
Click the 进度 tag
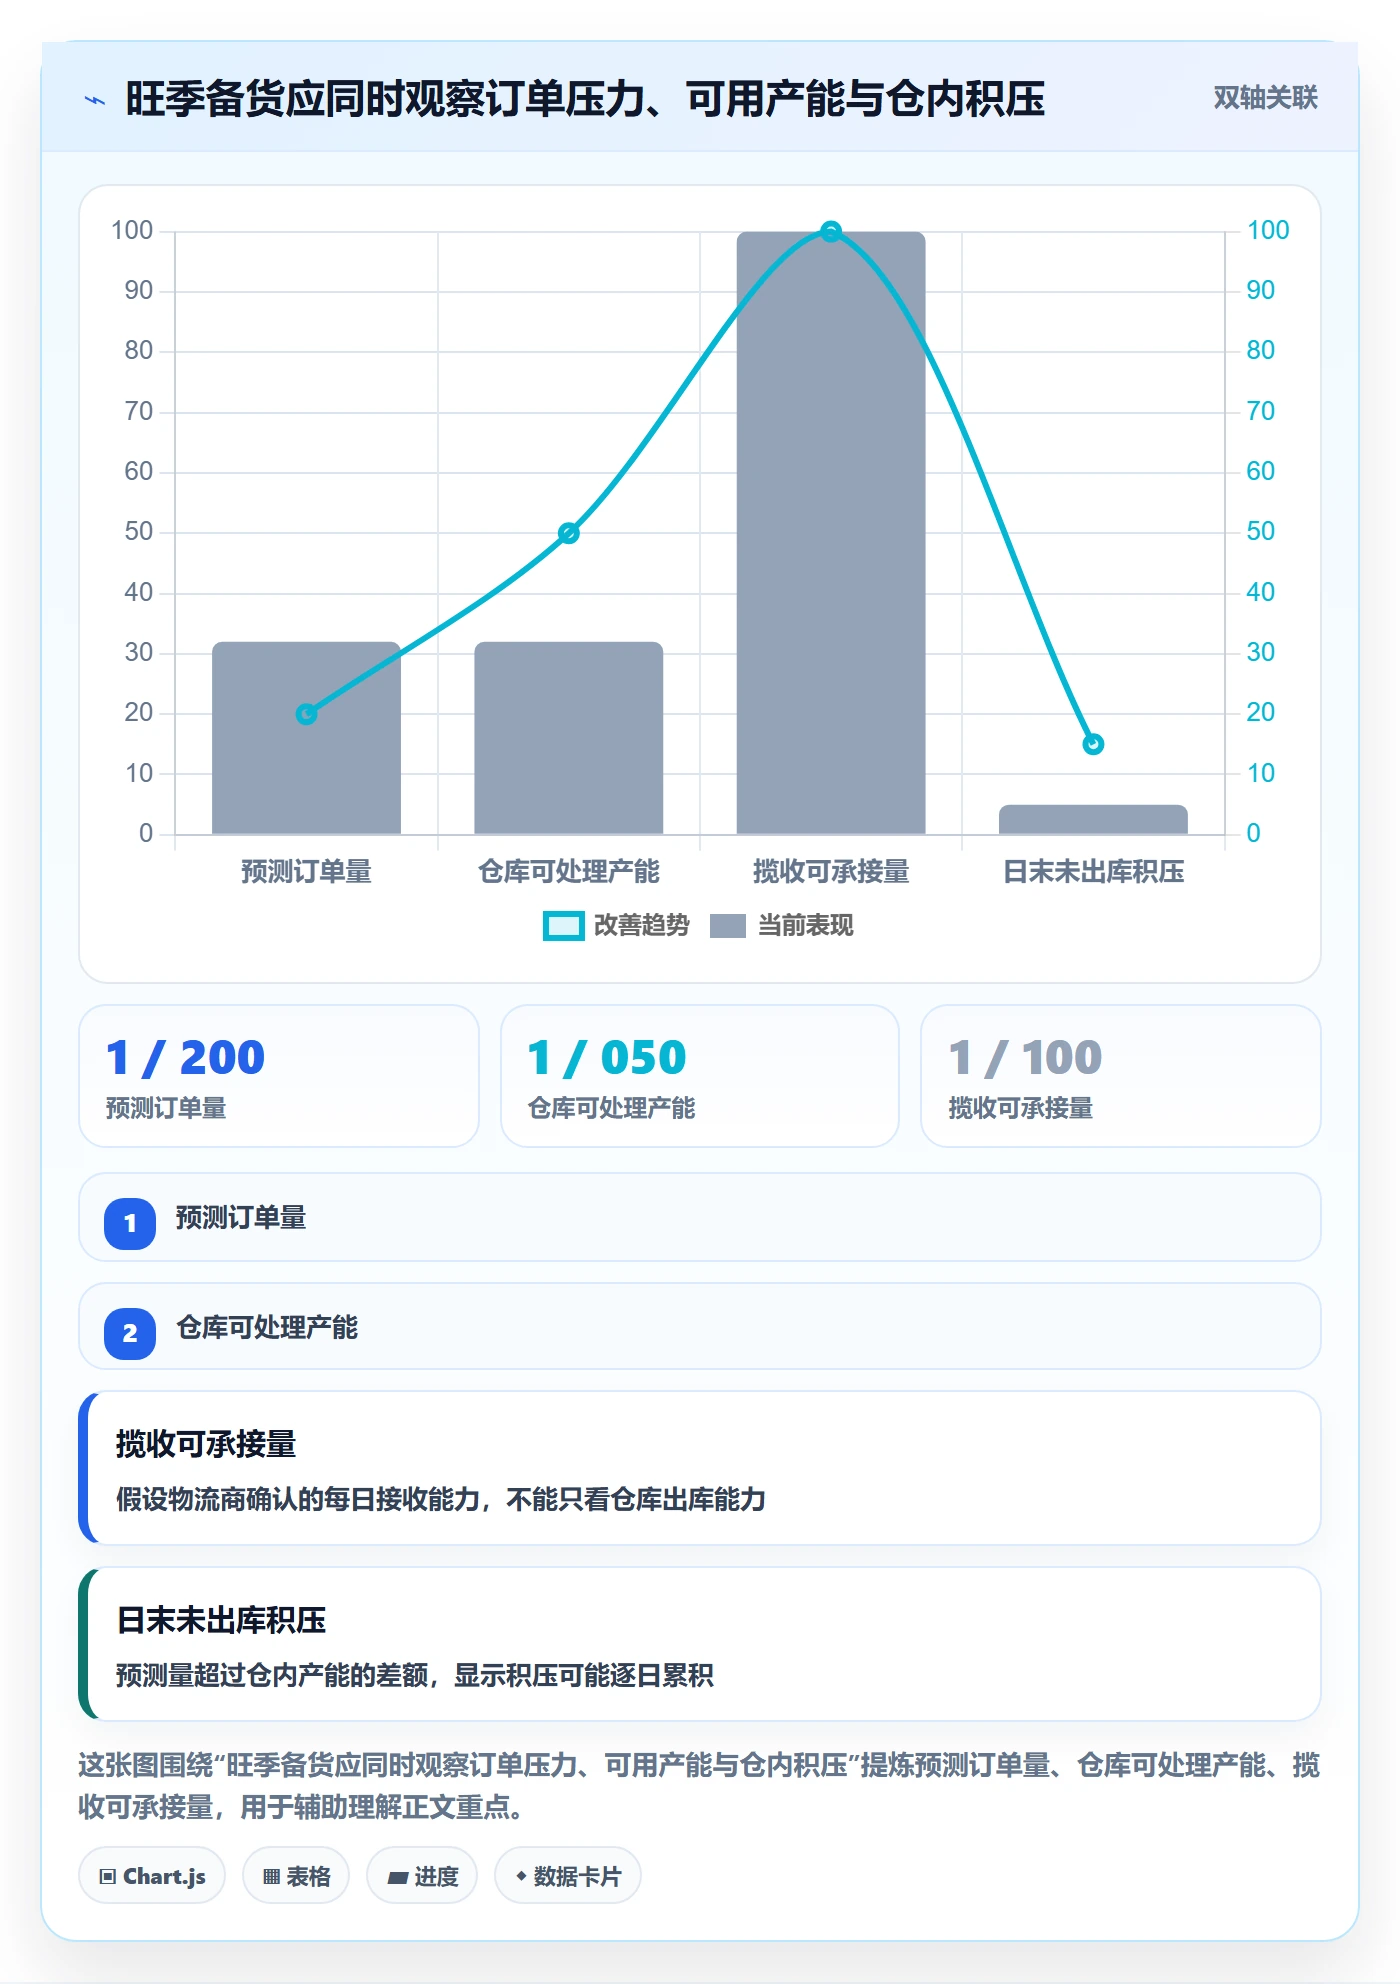click(422, 1876)
